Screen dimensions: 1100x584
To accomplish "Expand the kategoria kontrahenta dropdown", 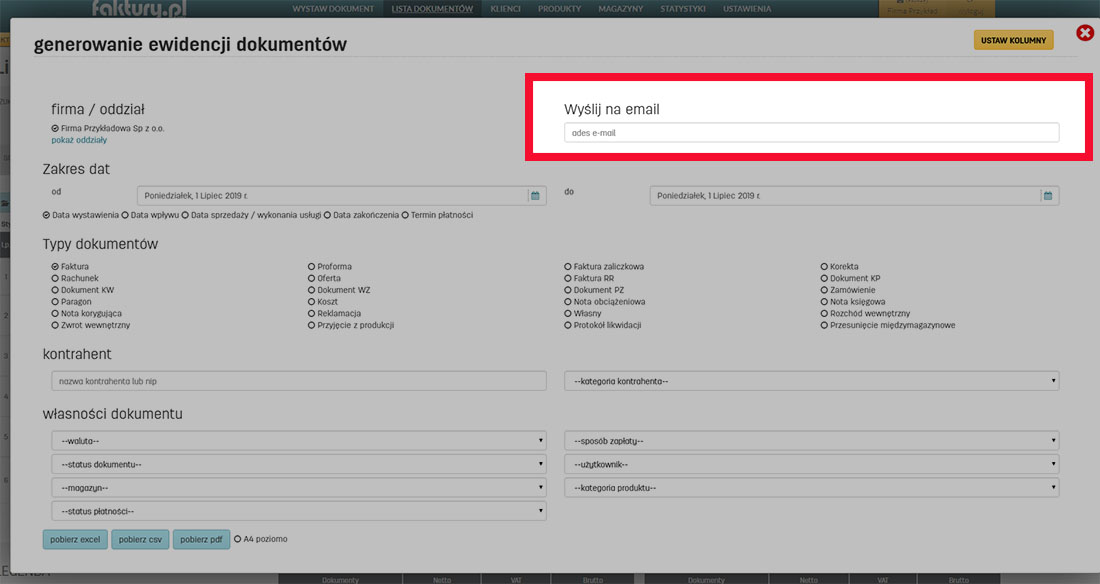I will pos(811,381).
